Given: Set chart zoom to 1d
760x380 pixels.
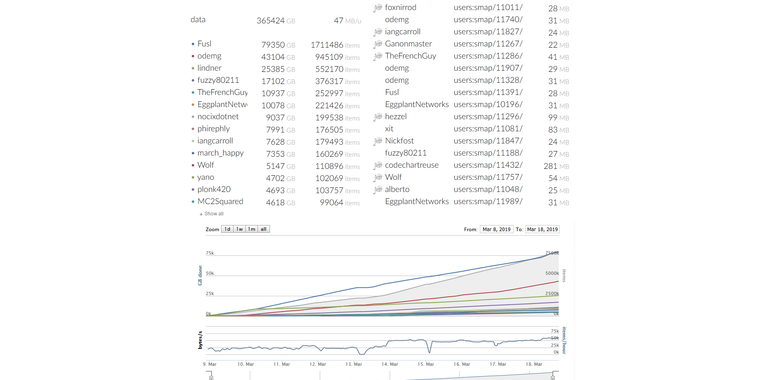Looking at the screenshot, I should 227,229.
